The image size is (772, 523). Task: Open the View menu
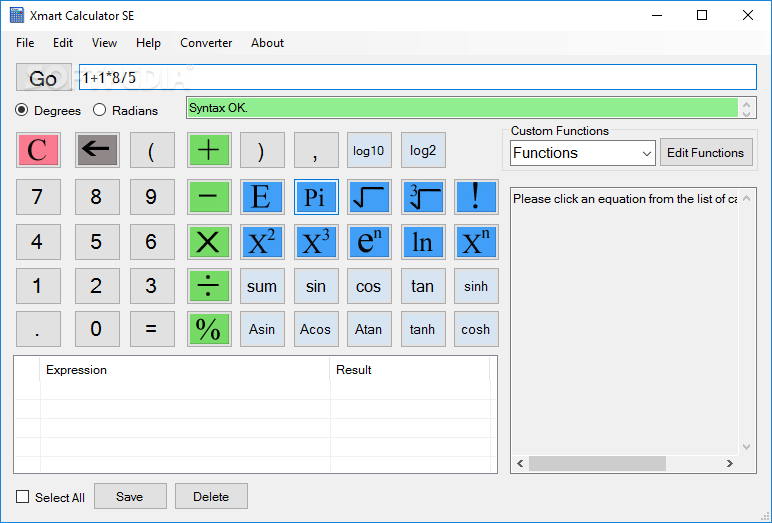point(104,43)
